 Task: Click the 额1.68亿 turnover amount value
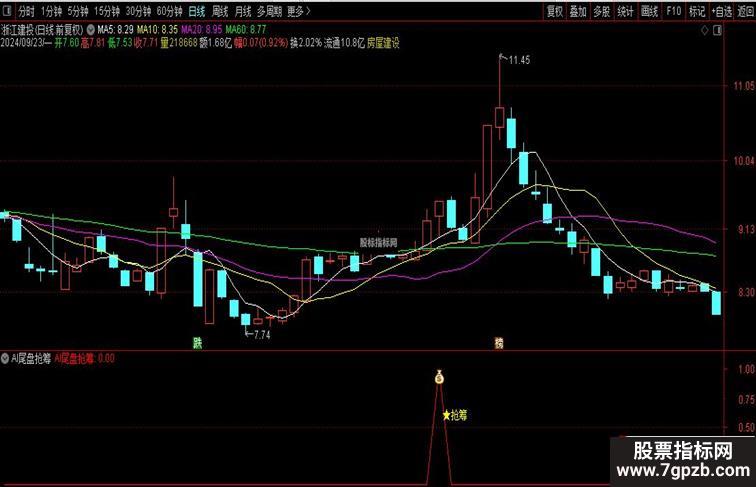click(x=216, y=43)
